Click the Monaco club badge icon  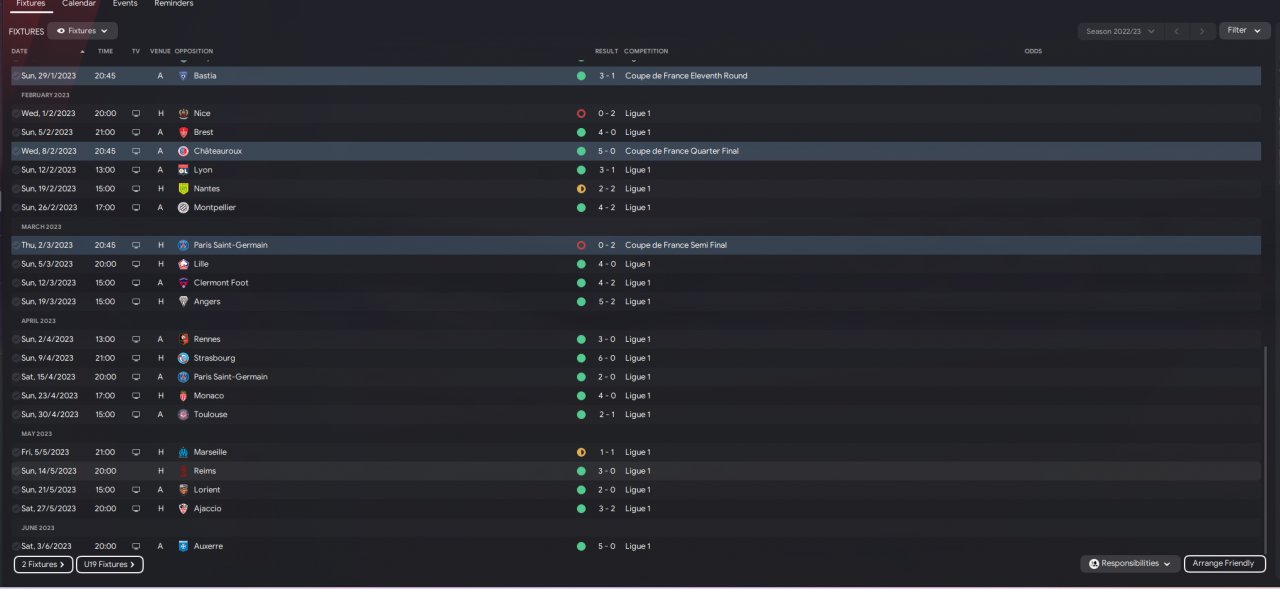pyautogui.click(x=183, y=396)
